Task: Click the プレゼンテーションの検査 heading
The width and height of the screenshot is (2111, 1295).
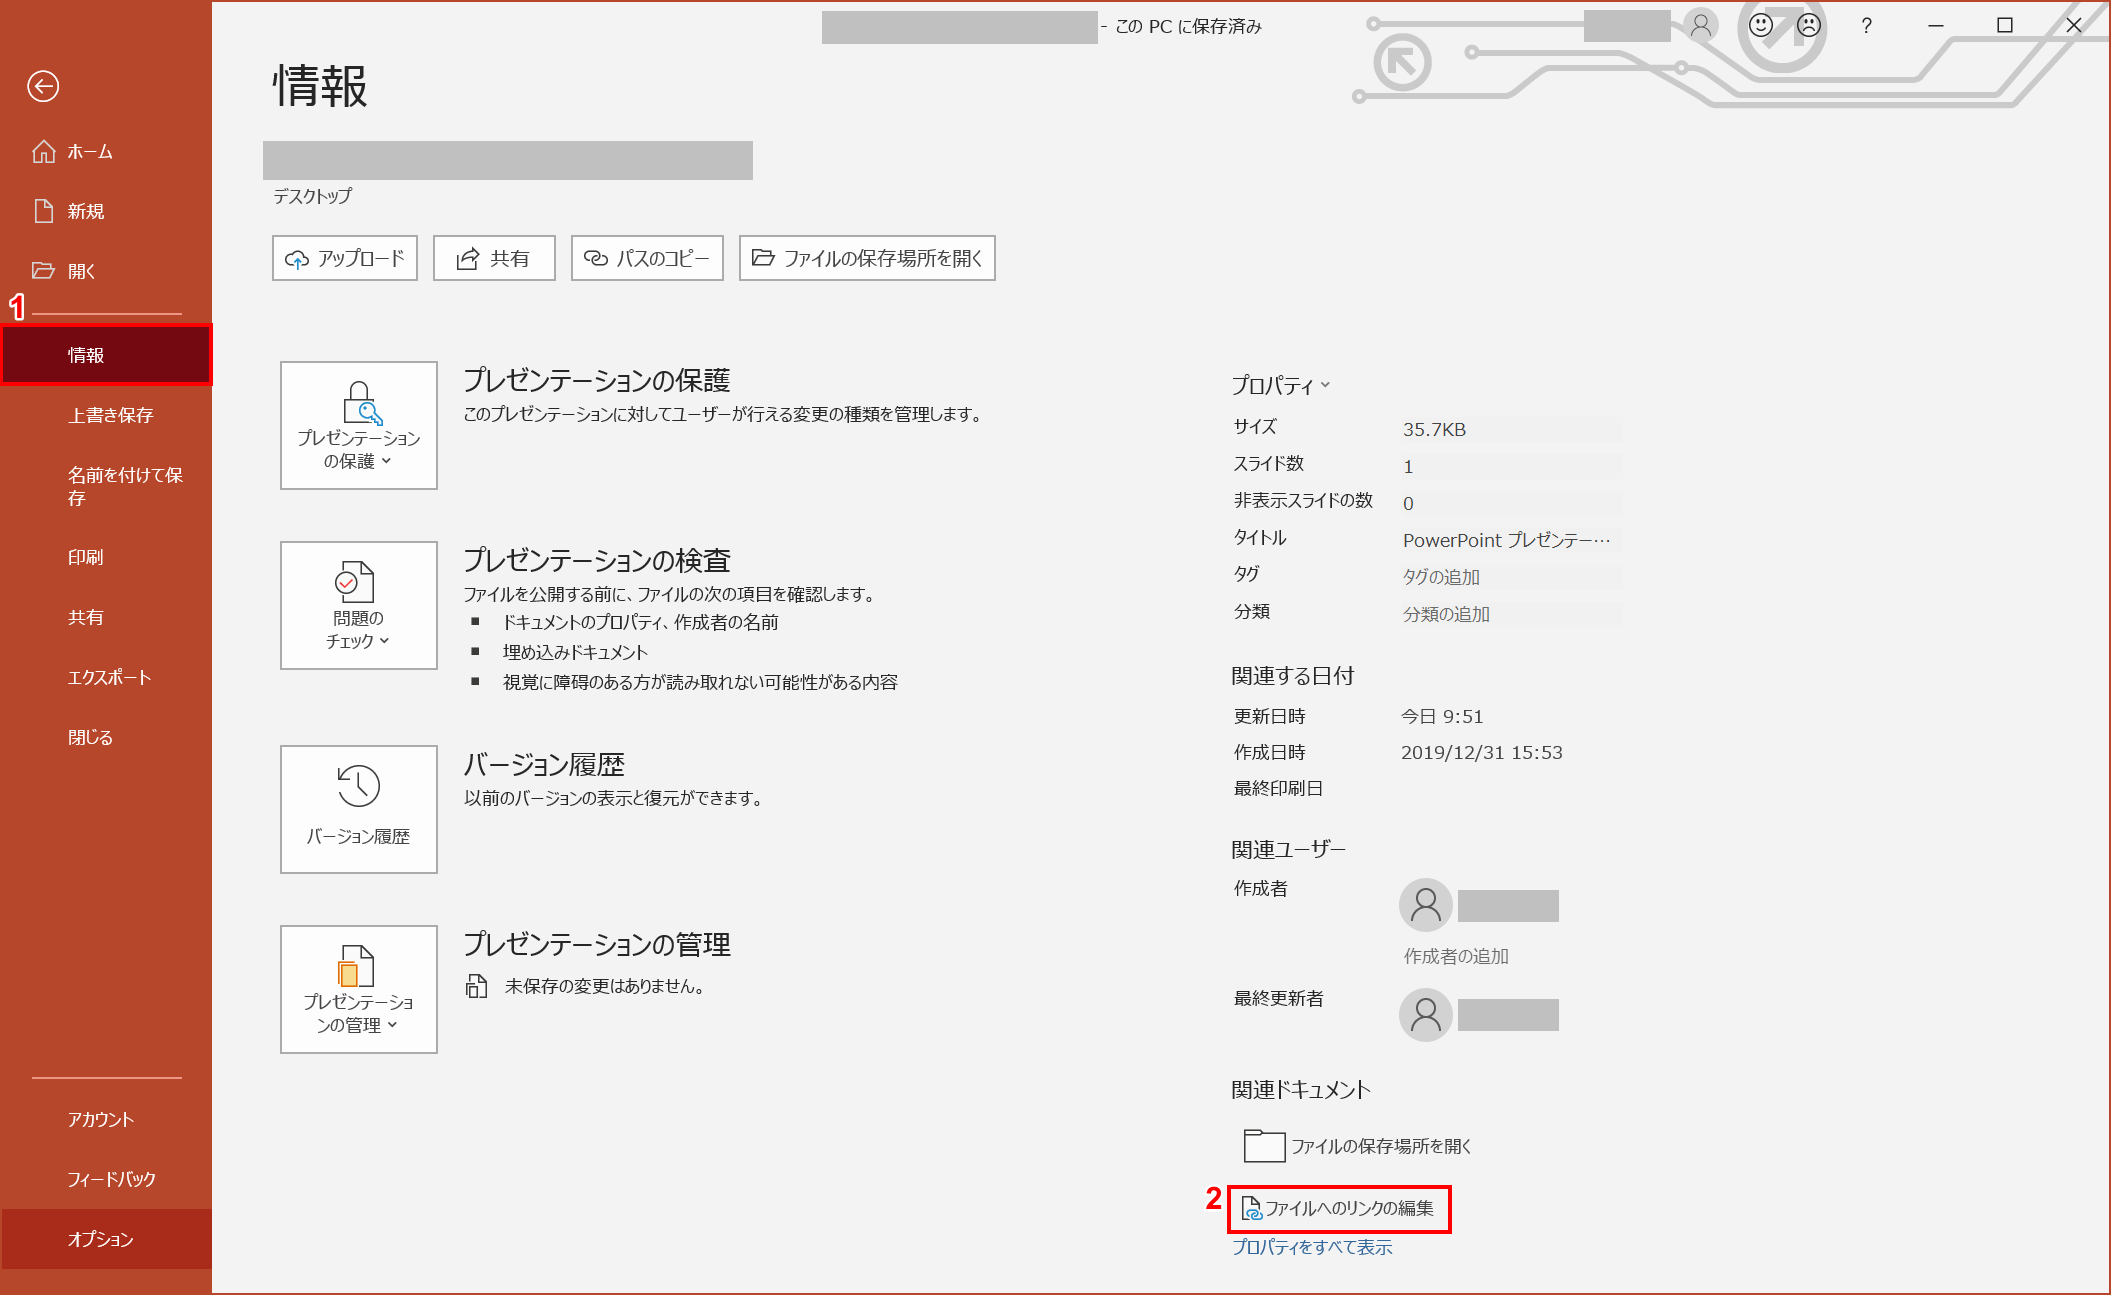Action: (x=597, y=560)
